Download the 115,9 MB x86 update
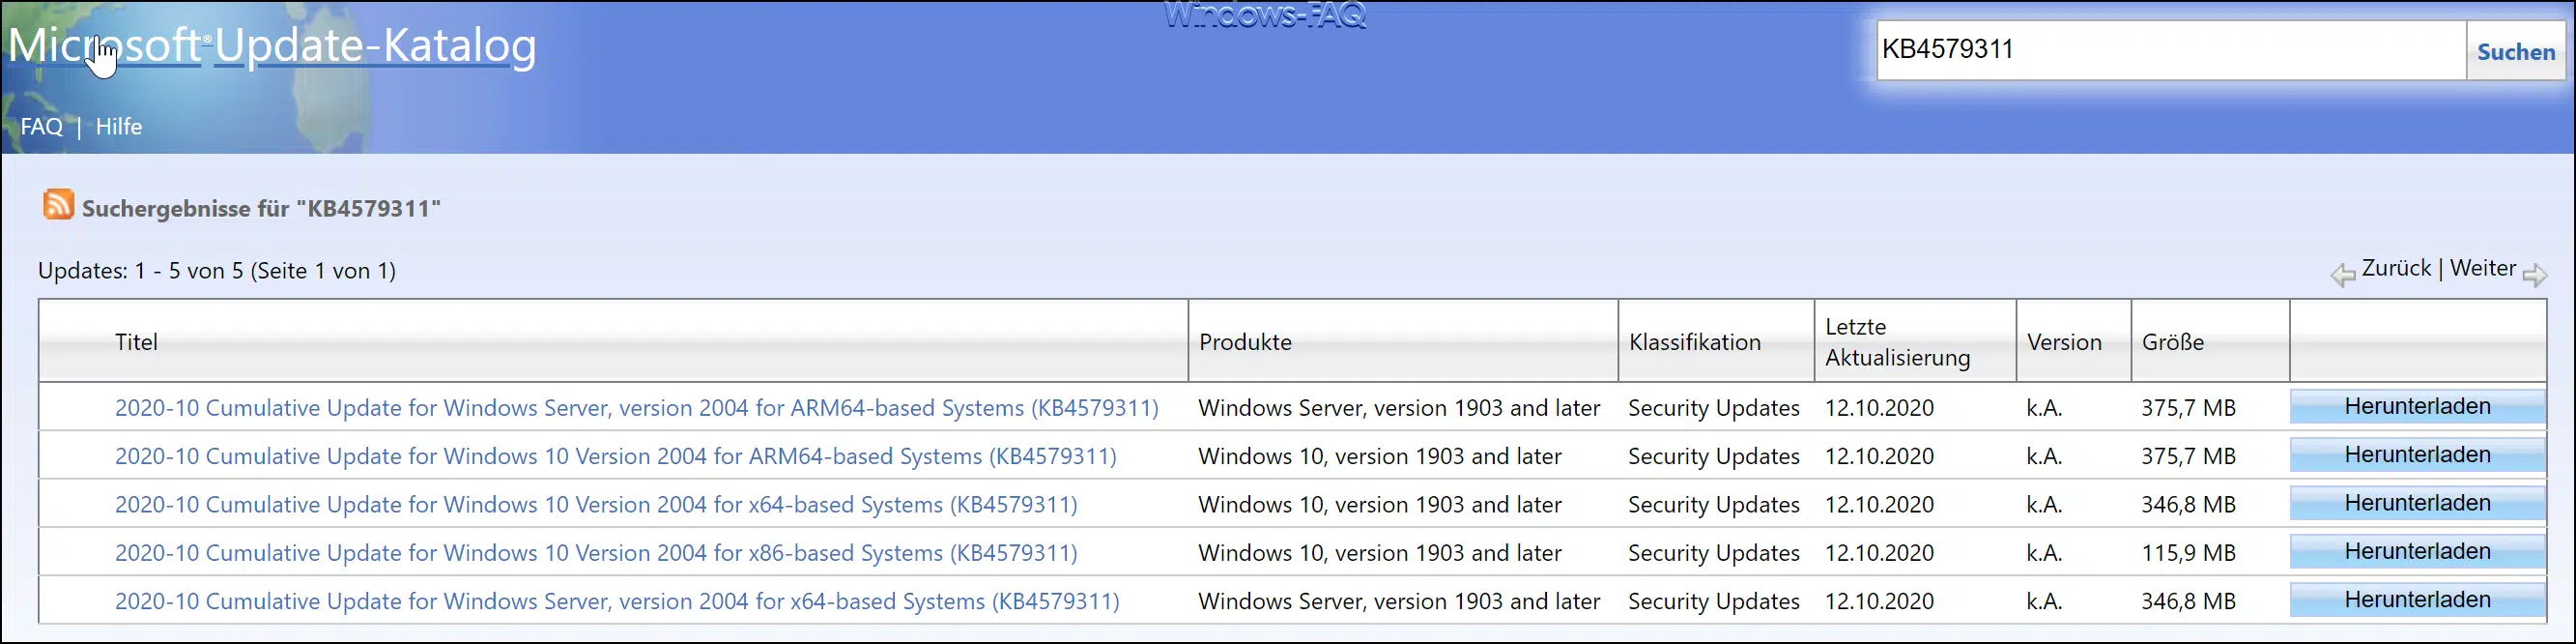 [x=2416, y=552]
